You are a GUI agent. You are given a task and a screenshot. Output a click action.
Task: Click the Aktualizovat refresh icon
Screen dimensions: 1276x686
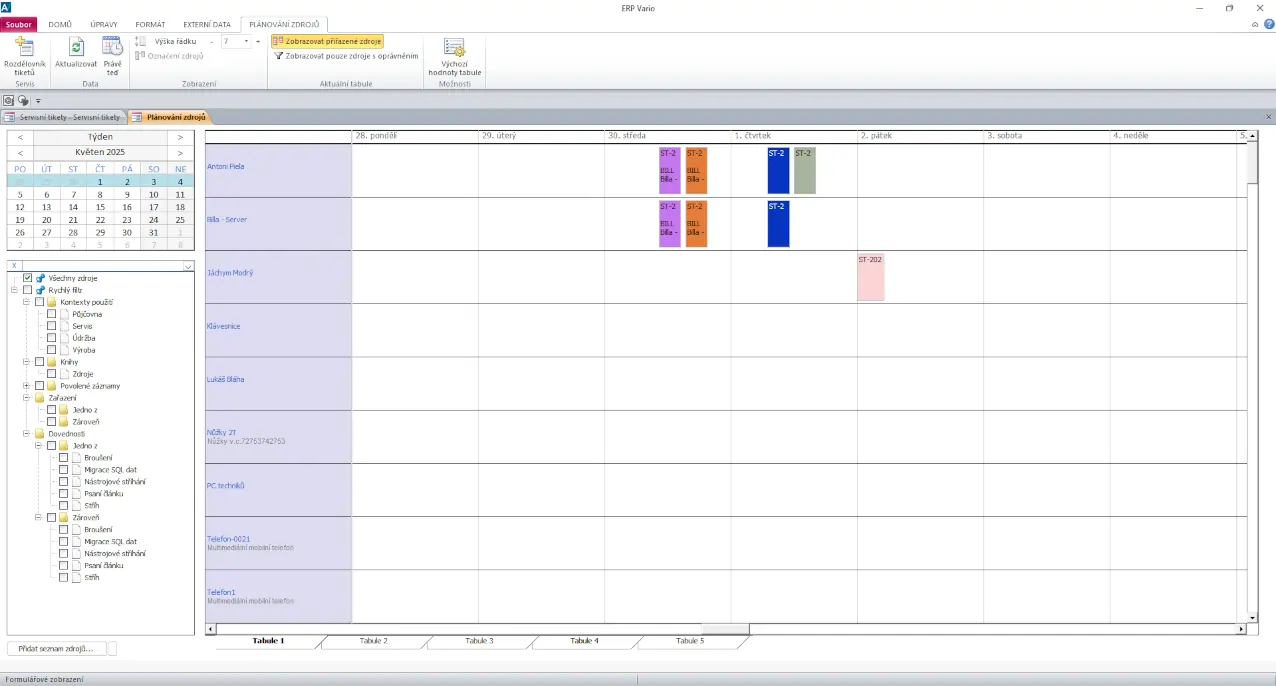pos(76,47)
